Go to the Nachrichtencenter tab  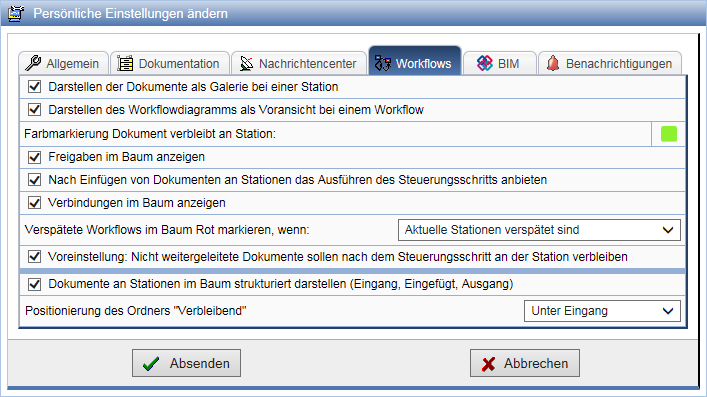[298, 63]
